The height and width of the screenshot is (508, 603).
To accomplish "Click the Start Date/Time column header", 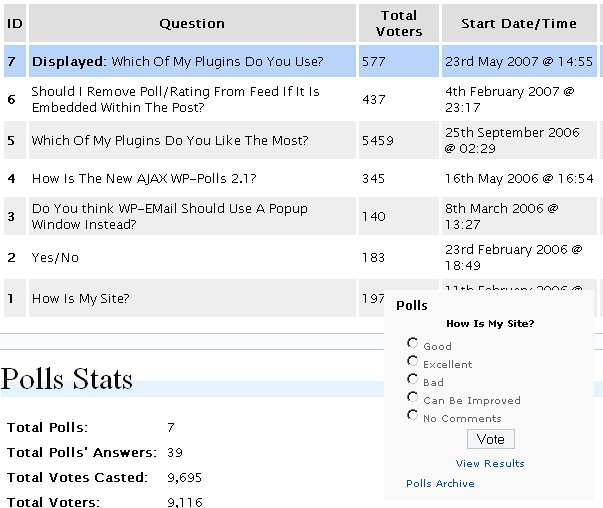I will click(x=518, y=23).
